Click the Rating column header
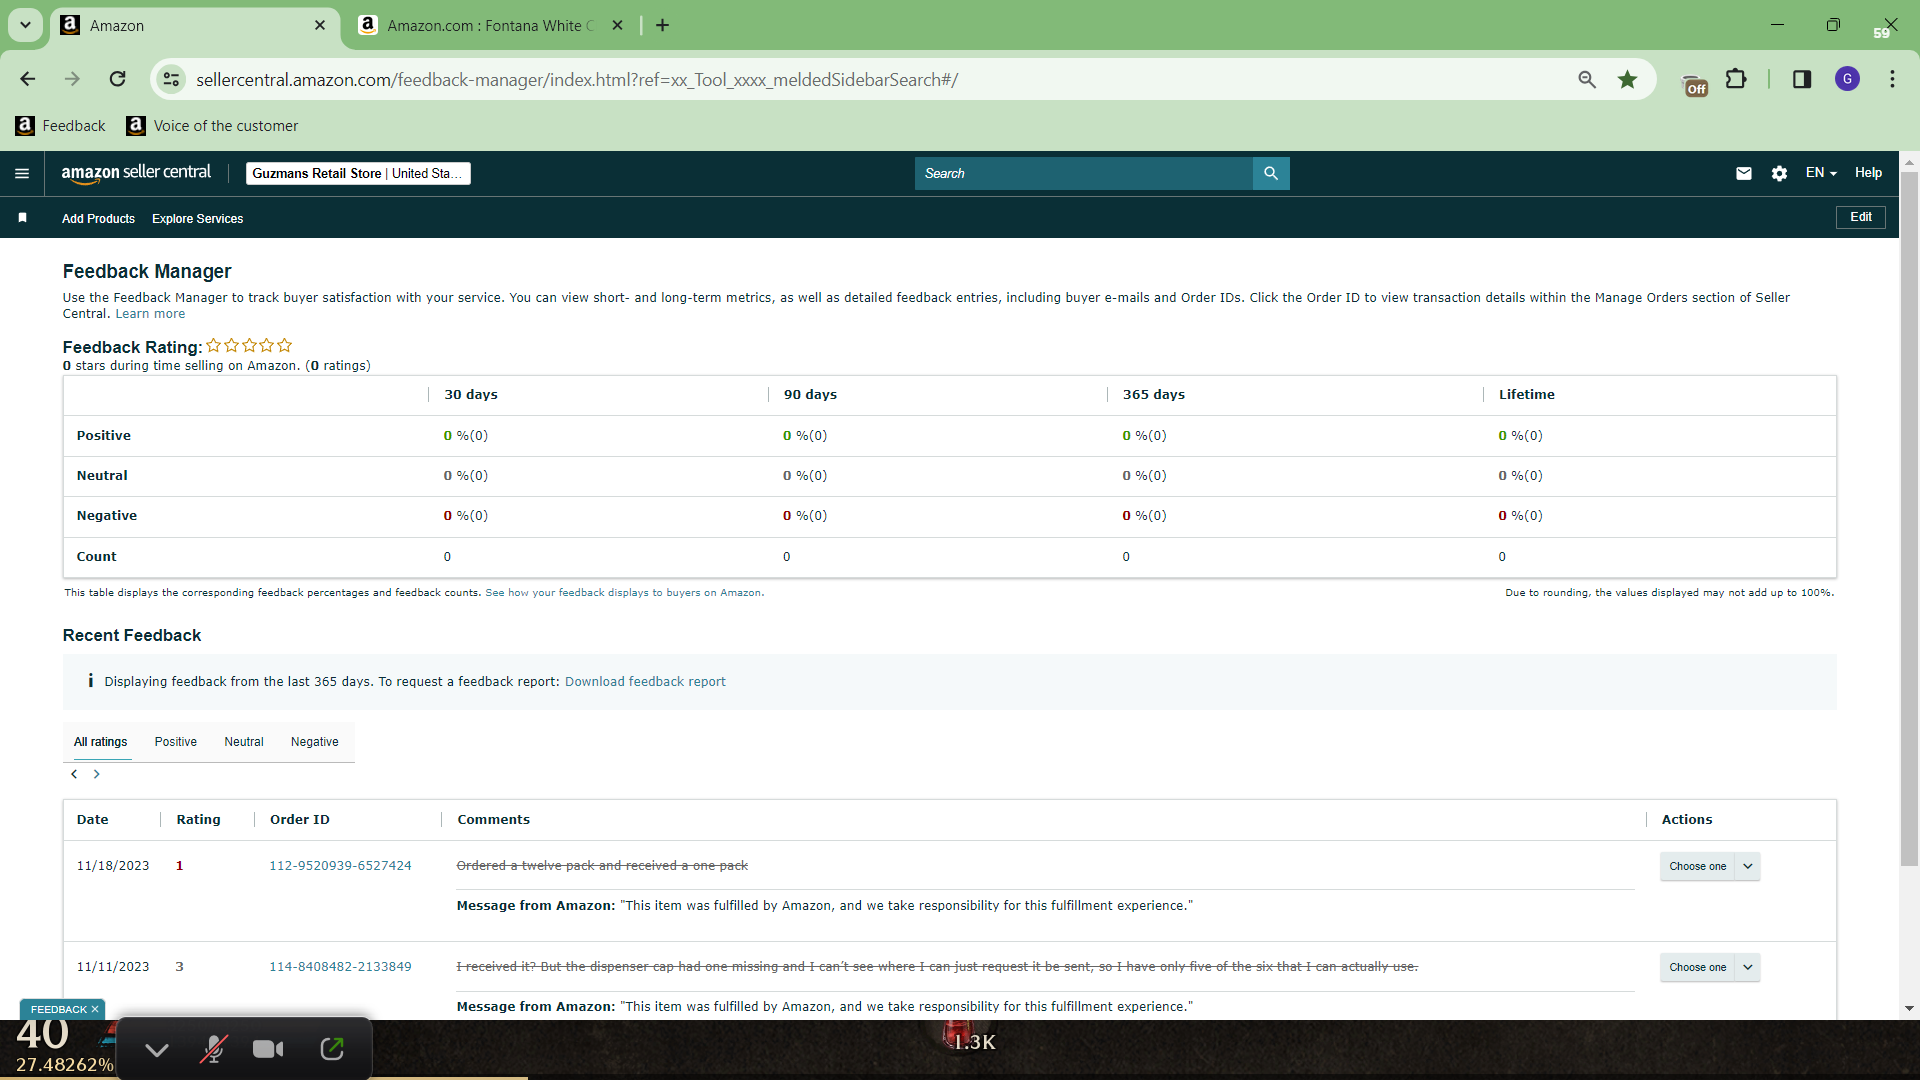Screen dimensions: 1920x1080 pyautogui.click(x=198, y=820)
